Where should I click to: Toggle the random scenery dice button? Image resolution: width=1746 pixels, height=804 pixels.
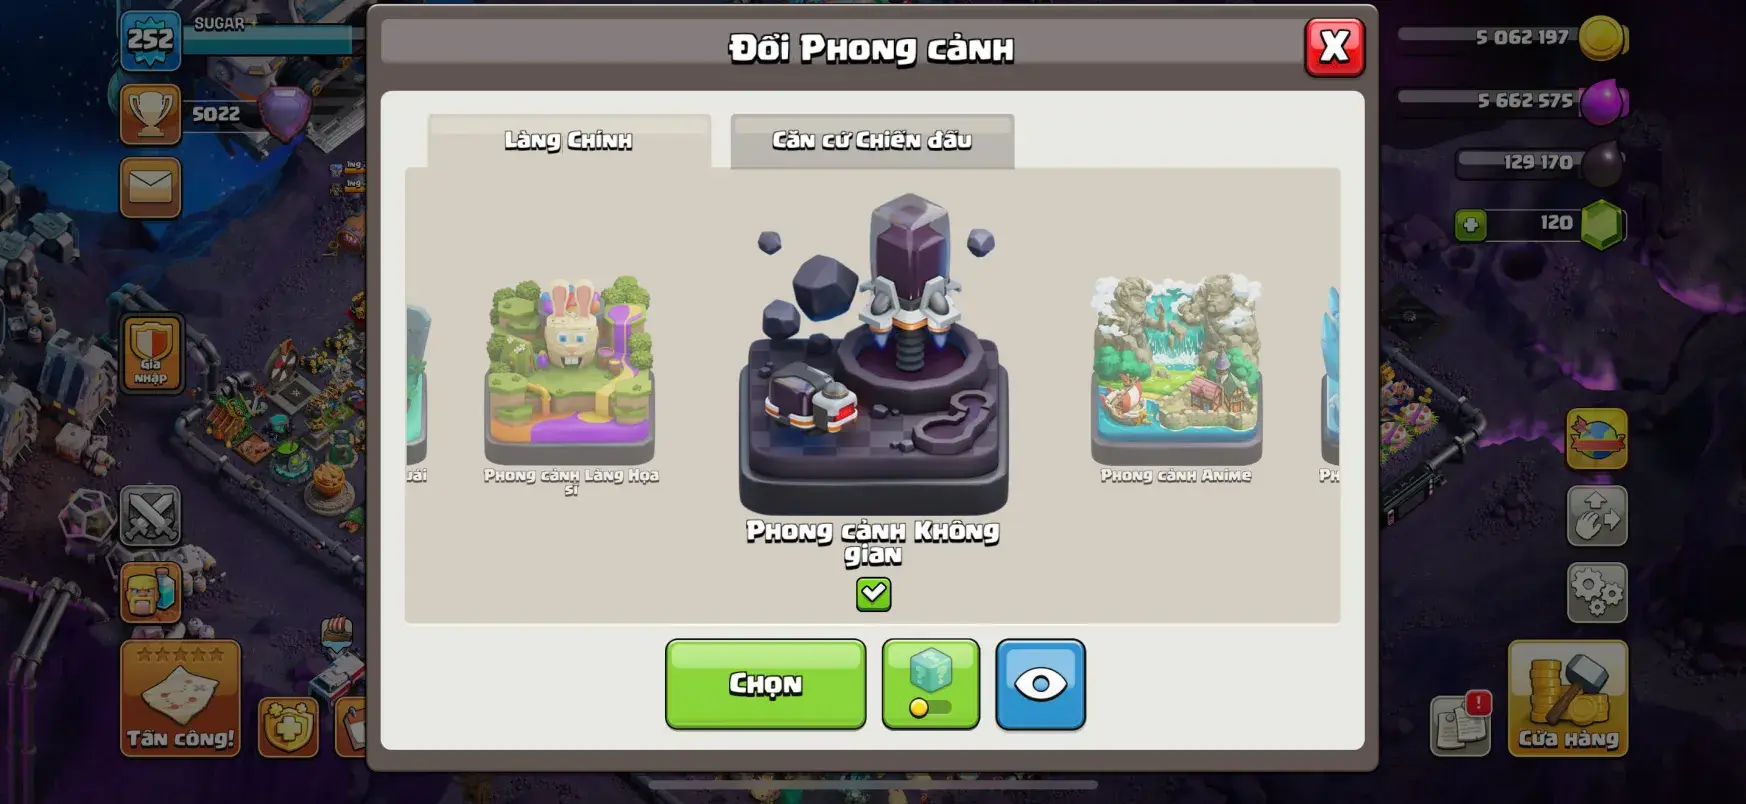(930, 684)
